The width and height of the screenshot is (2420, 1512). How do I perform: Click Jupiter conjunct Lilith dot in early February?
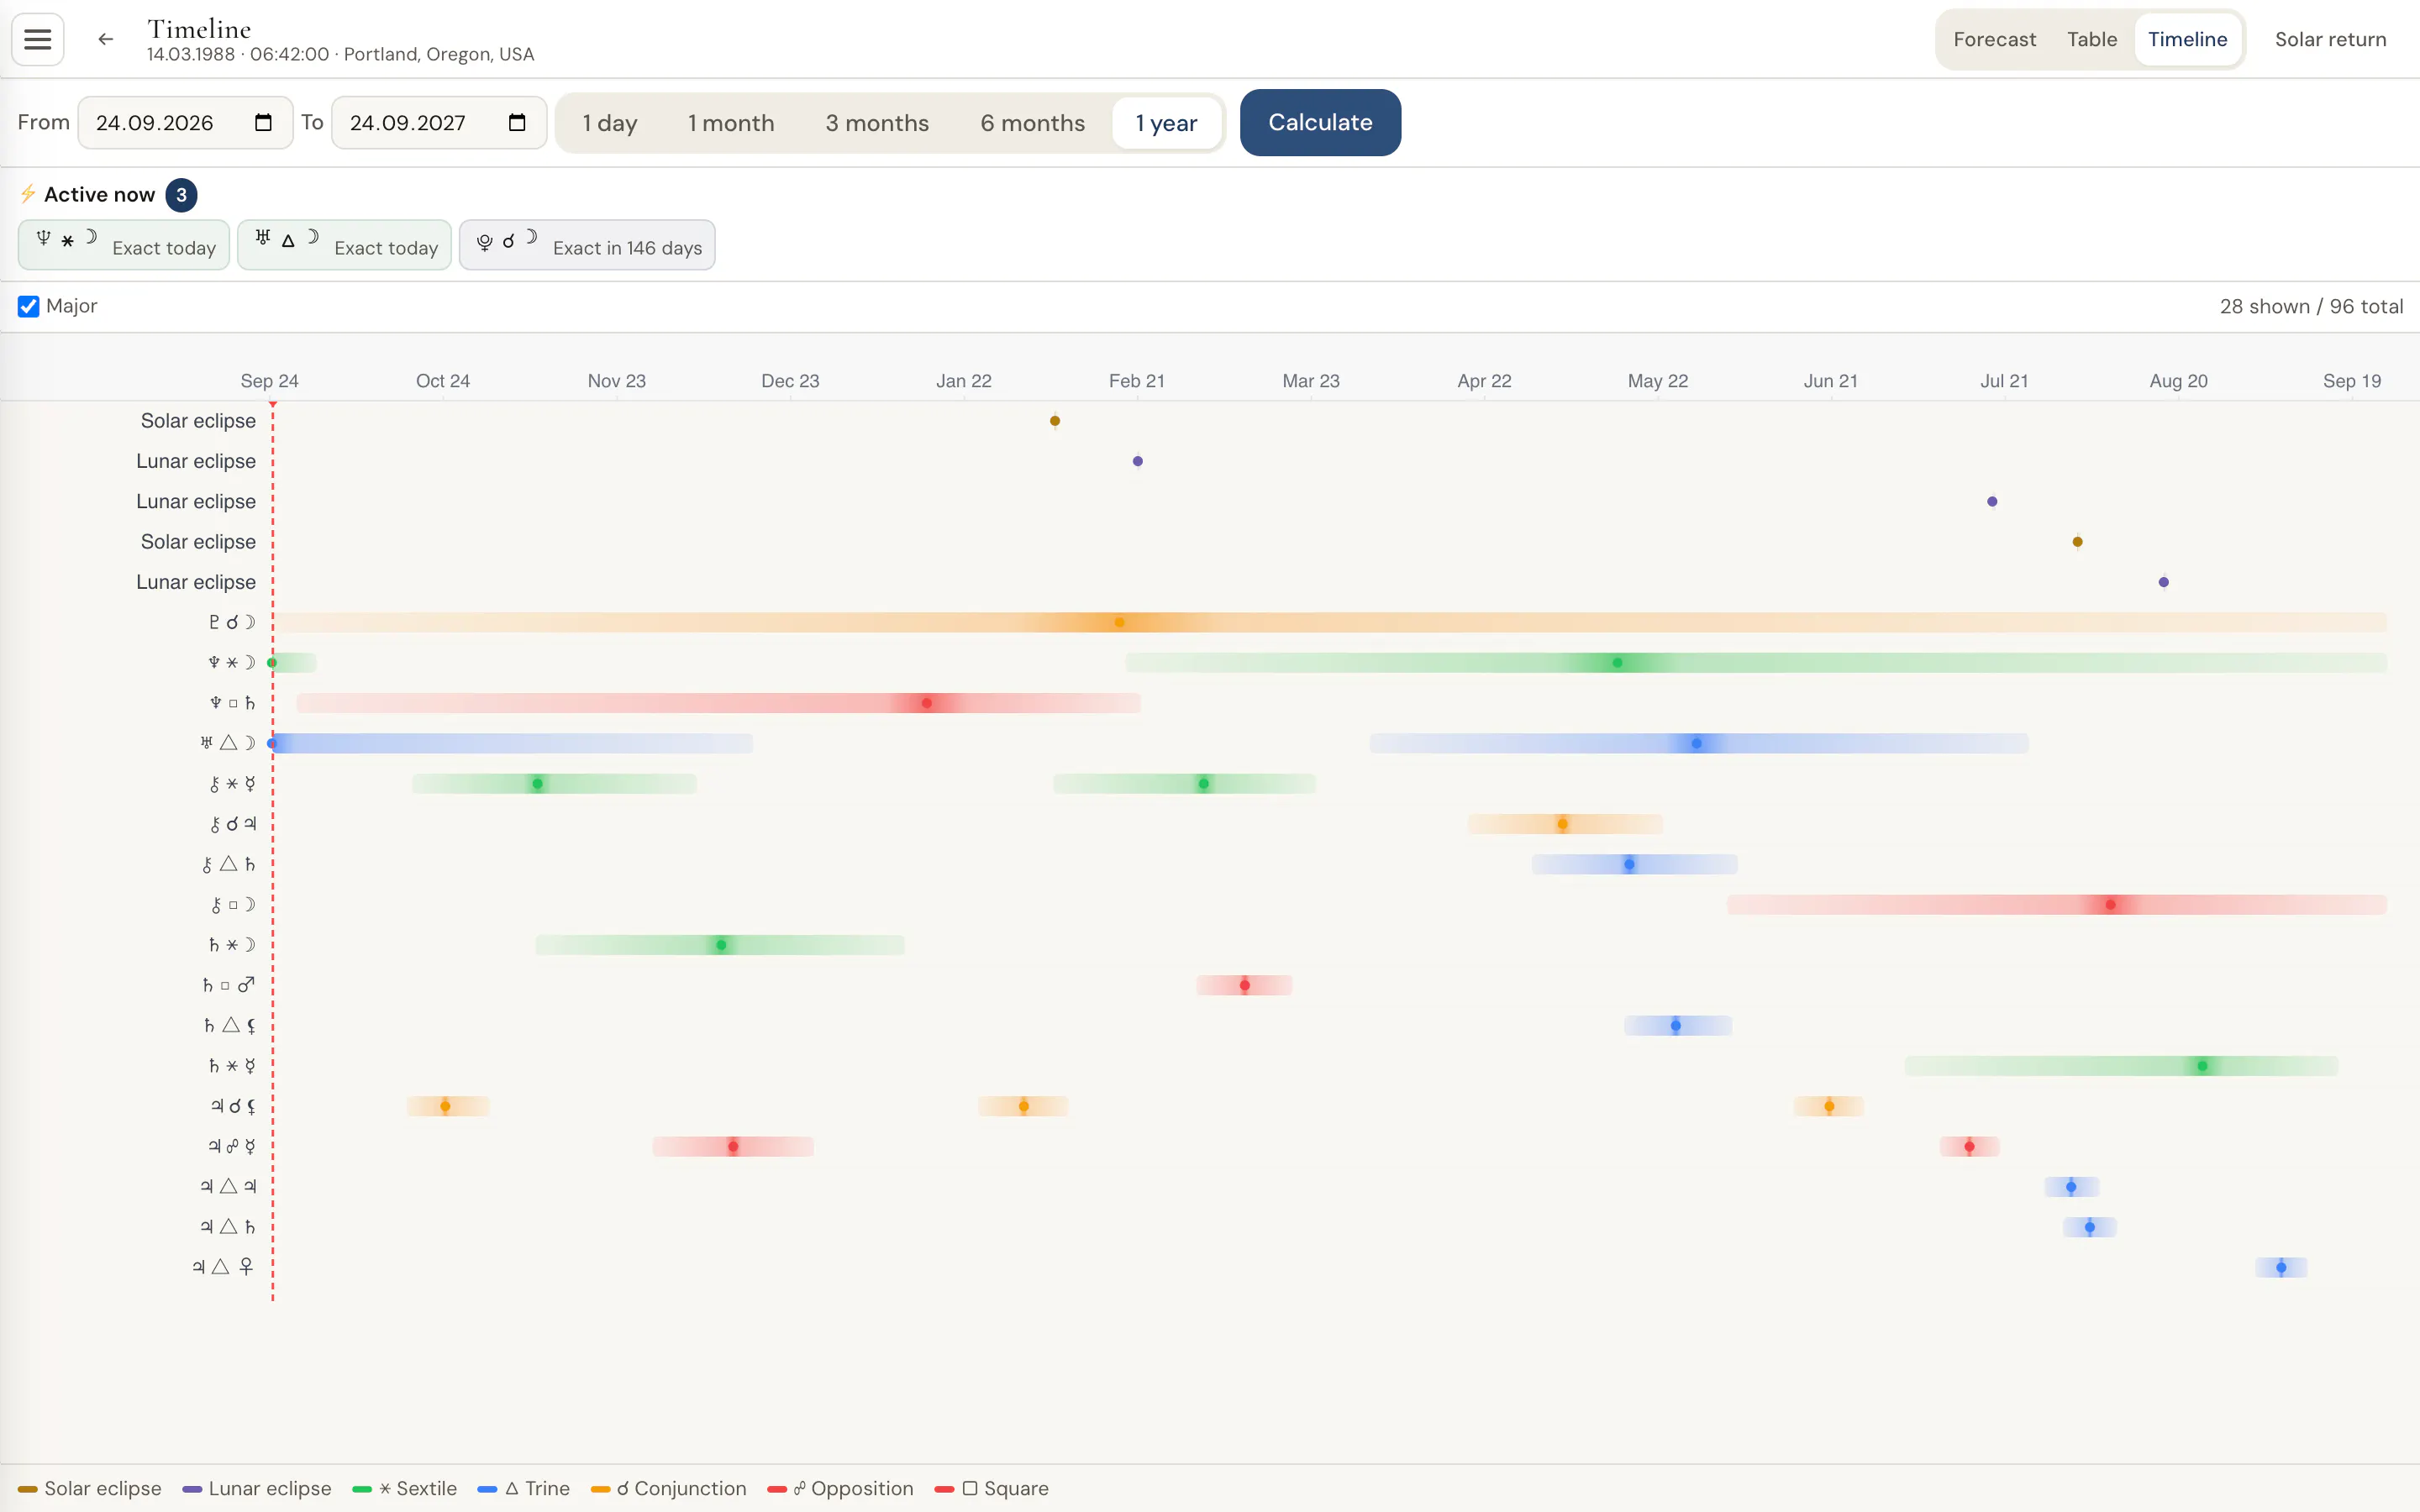coord(1024,1106)
